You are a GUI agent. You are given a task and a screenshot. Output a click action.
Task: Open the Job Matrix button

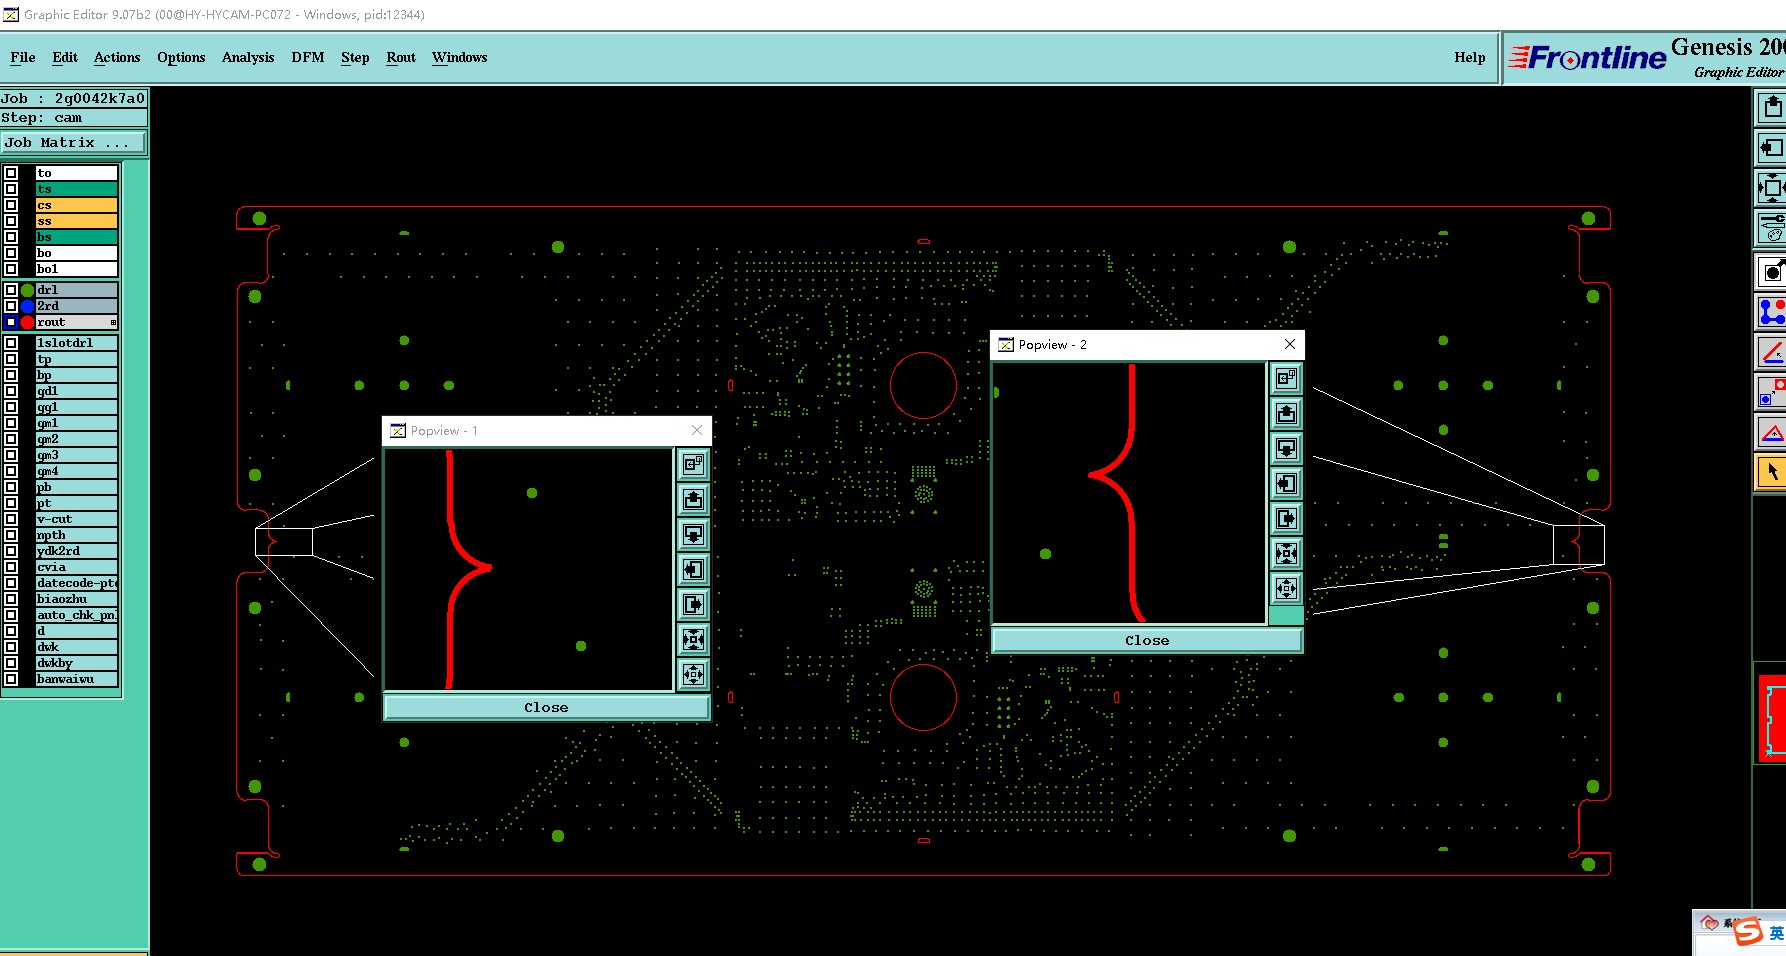(x=73, y=143)
